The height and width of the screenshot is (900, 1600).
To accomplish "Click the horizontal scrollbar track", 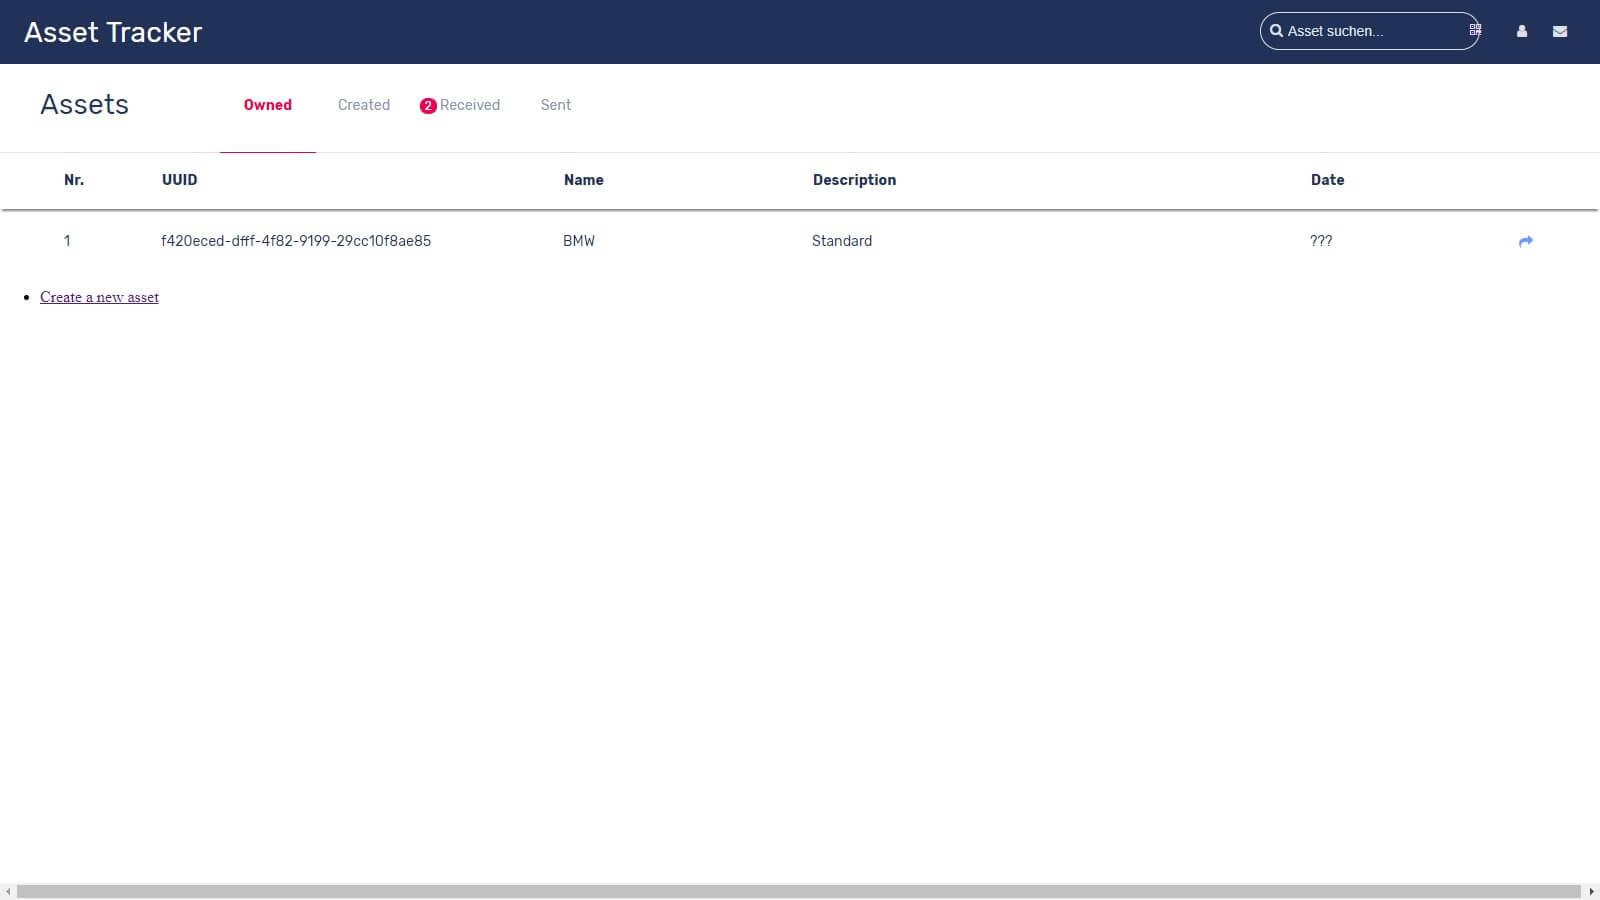I will (800, 891).
